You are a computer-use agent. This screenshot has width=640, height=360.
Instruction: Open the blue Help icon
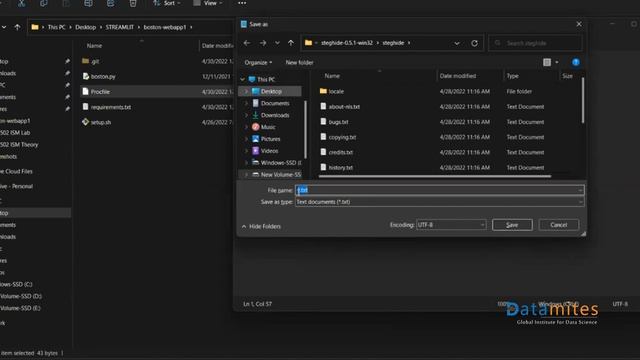576,62
